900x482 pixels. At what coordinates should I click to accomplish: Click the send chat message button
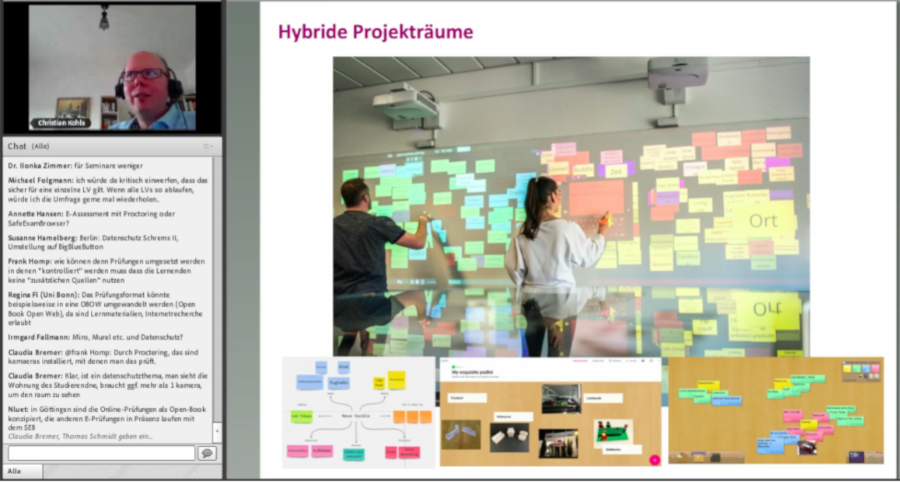[207, 453]
